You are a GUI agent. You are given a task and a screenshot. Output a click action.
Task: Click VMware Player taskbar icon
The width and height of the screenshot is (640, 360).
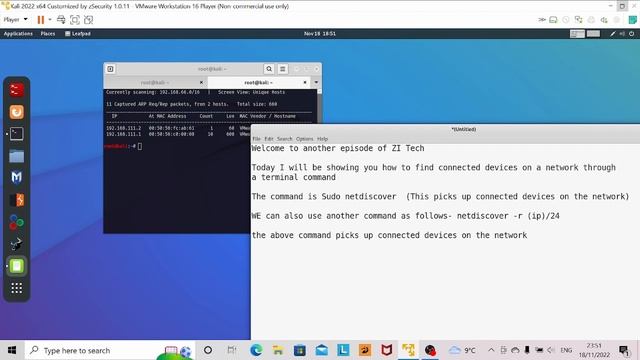(408, 350)
